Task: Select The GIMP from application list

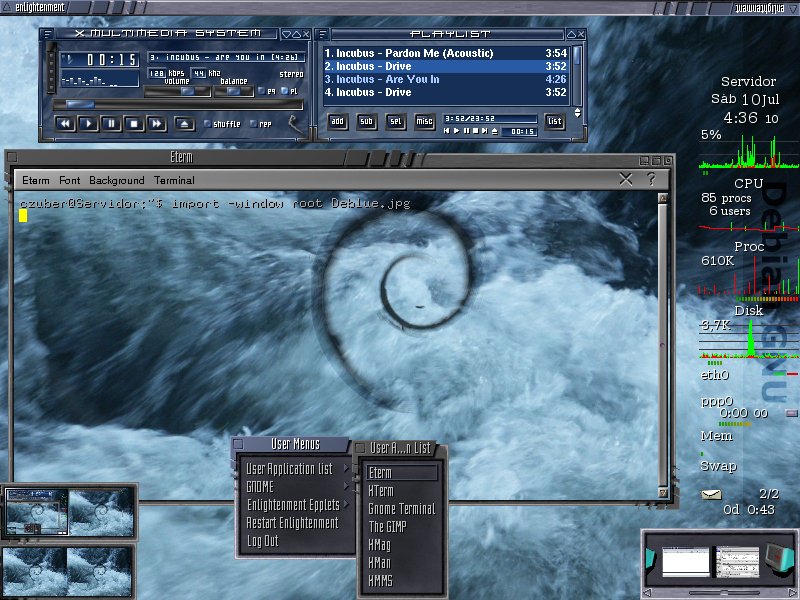Action: 387,527
